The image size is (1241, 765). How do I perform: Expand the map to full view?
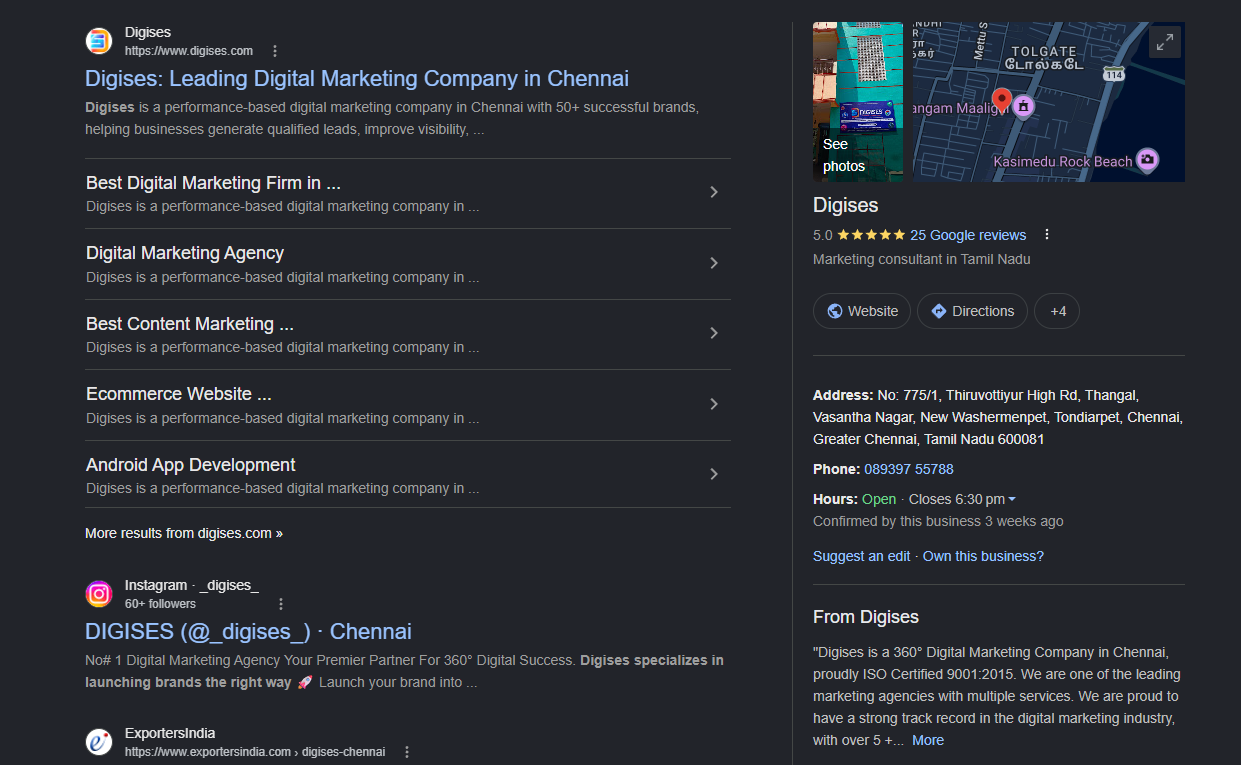click(x=1164, y=42)
